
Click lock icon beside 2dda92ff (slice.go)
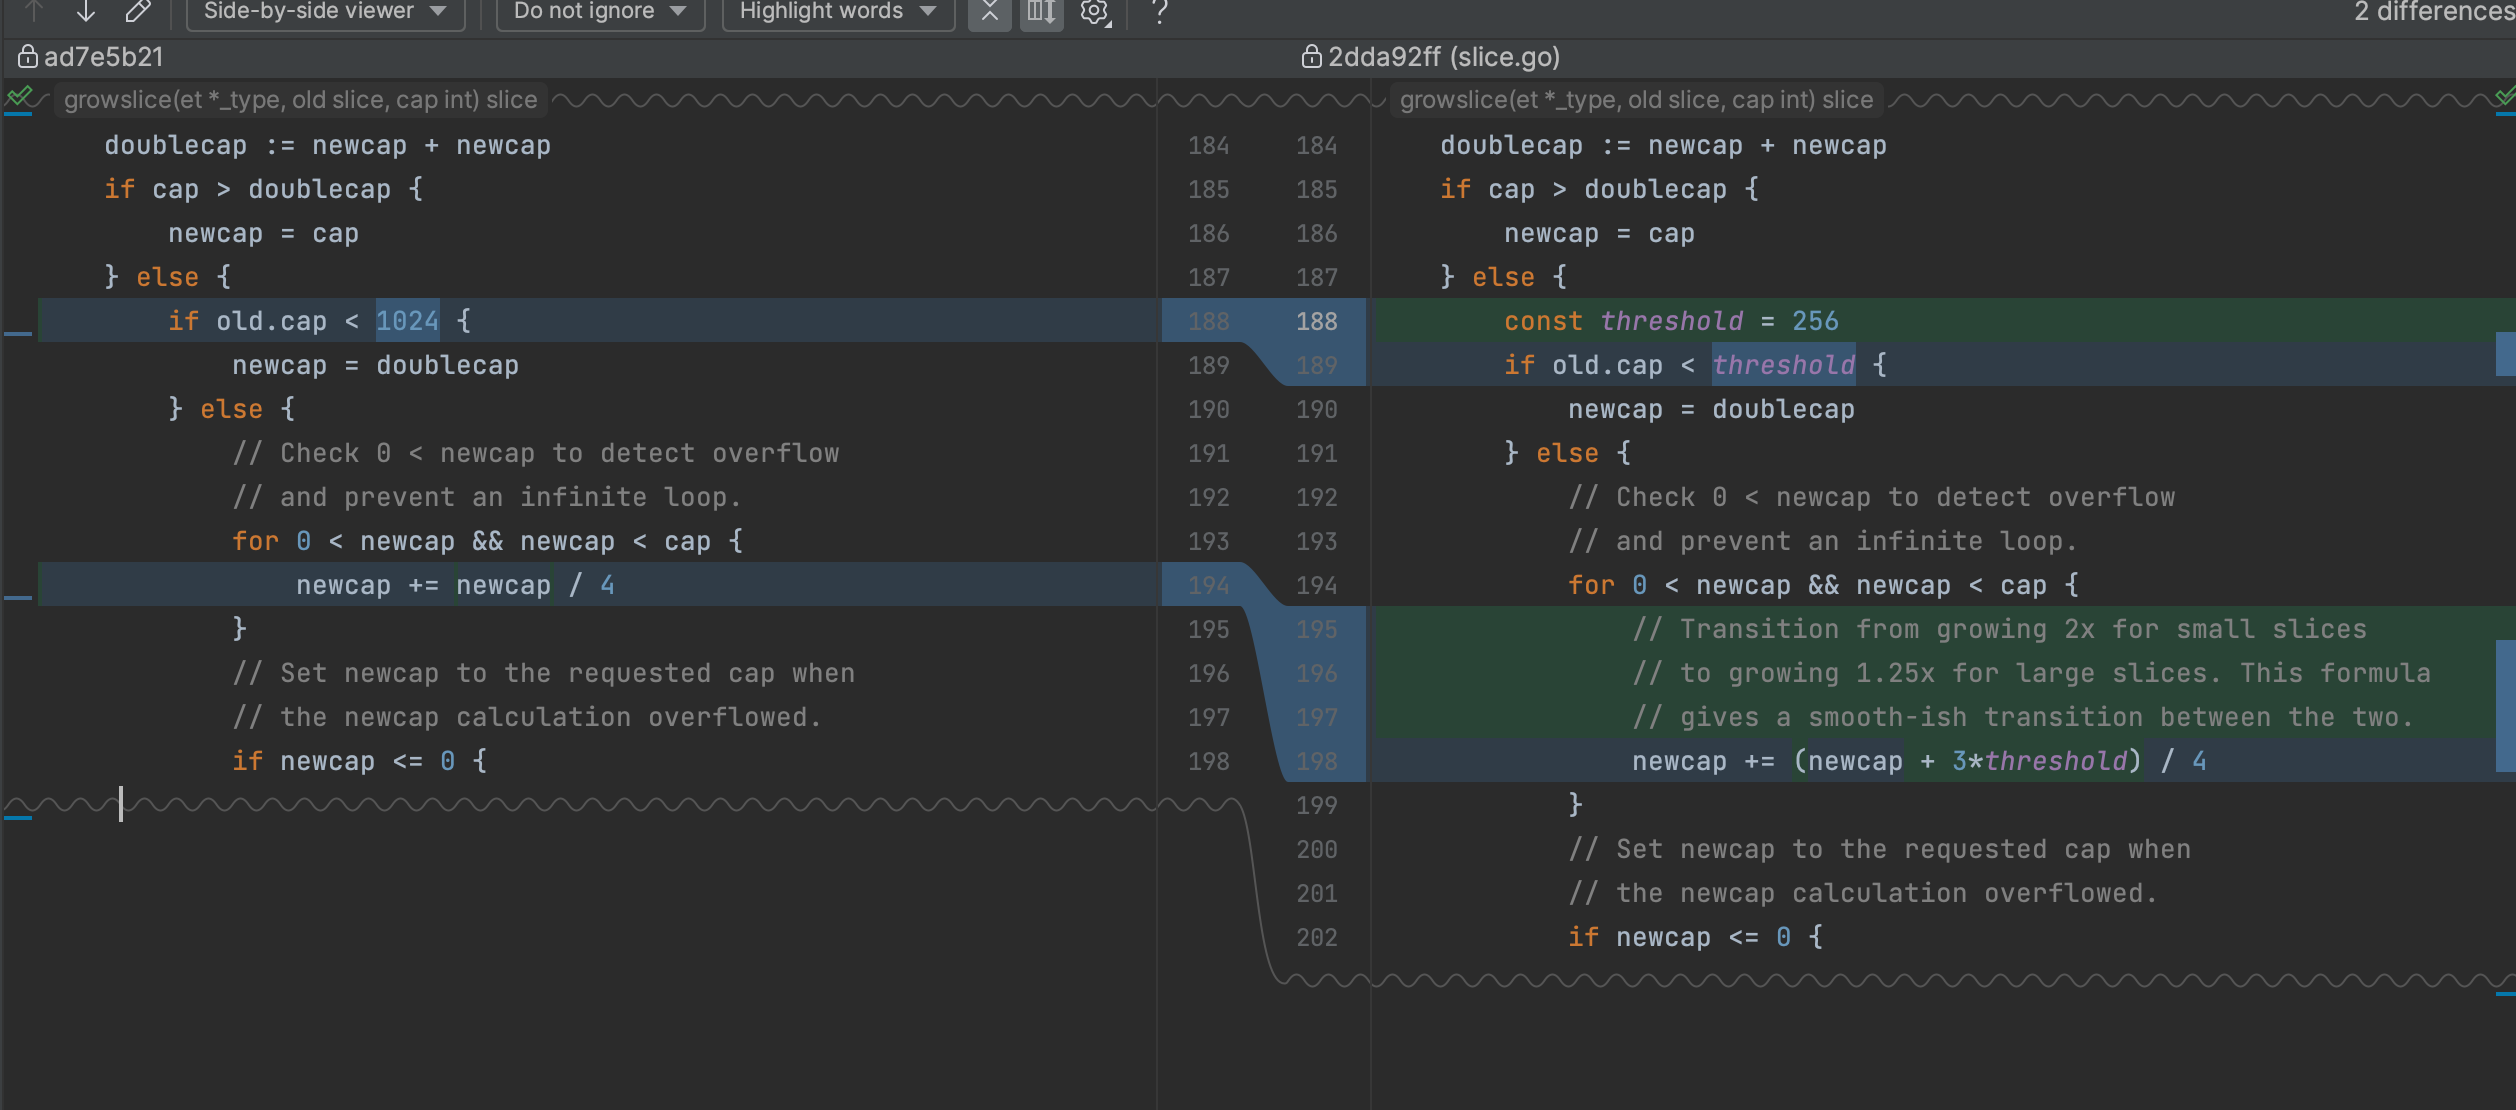pyautogui.click(x=1311, y=57)
